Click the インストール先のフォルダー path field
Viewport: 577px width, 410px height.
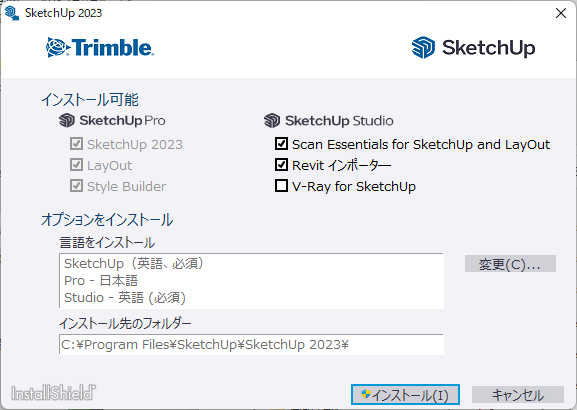click(x=251, y=344)
